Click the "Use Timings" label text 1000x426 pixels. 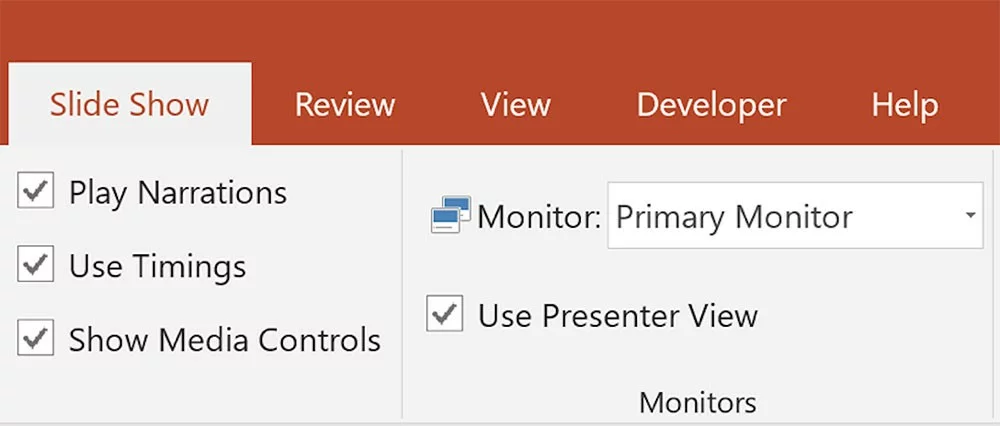tap(157, 266)
